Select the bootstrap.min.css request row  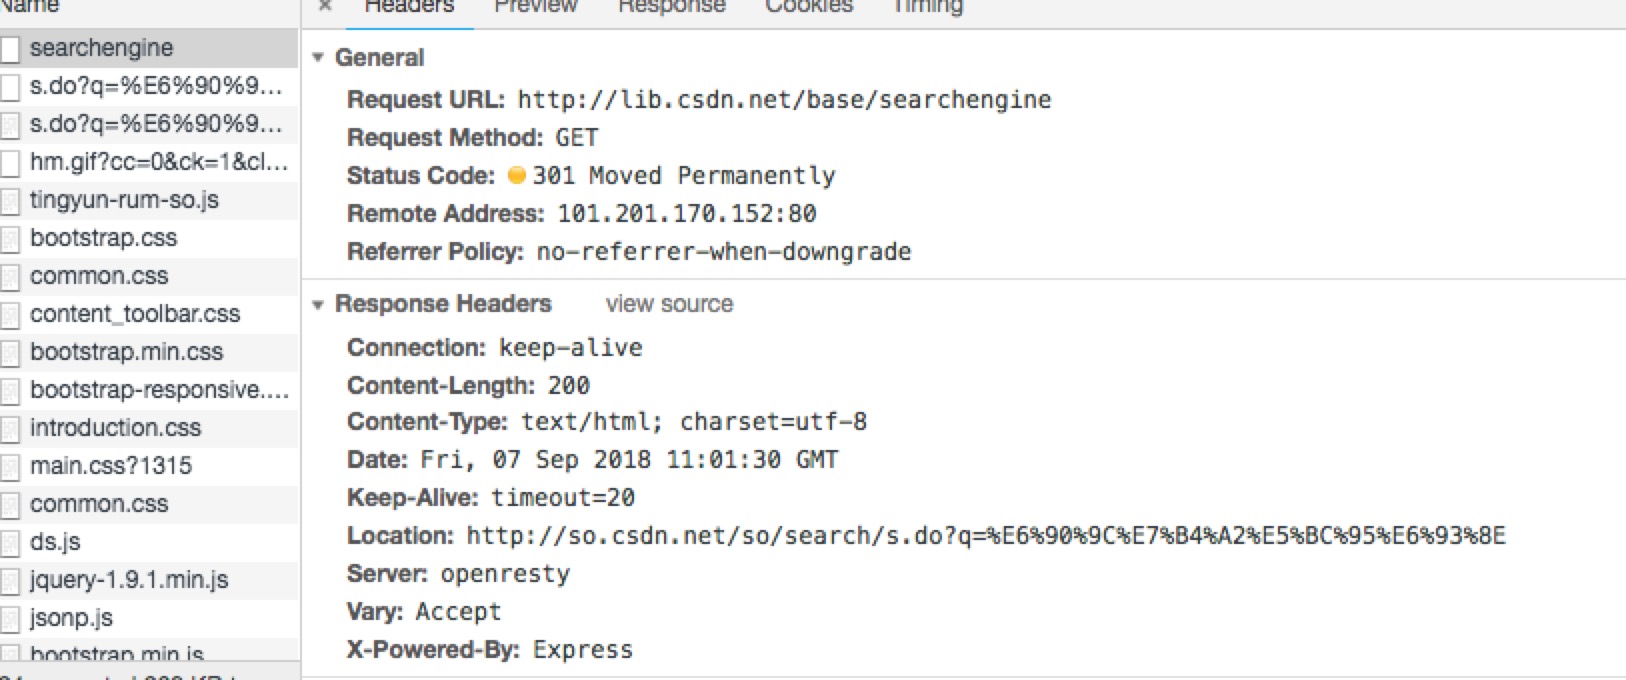coord(150,352)
